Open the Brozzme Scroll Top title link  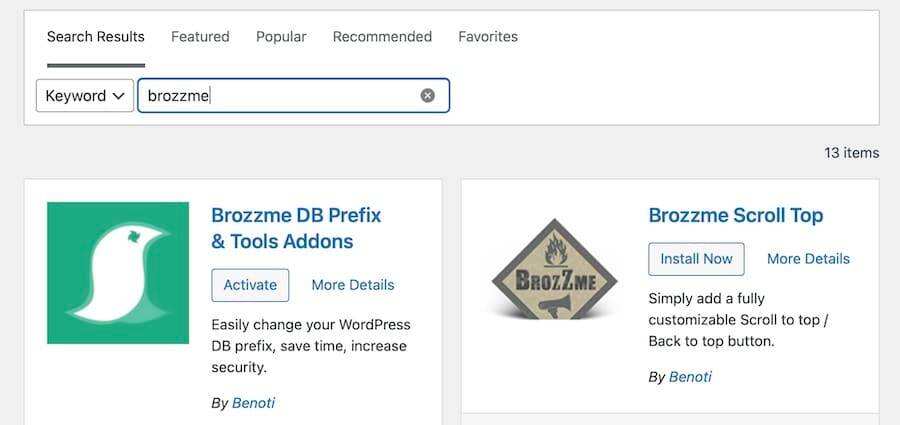coord(736,215)
